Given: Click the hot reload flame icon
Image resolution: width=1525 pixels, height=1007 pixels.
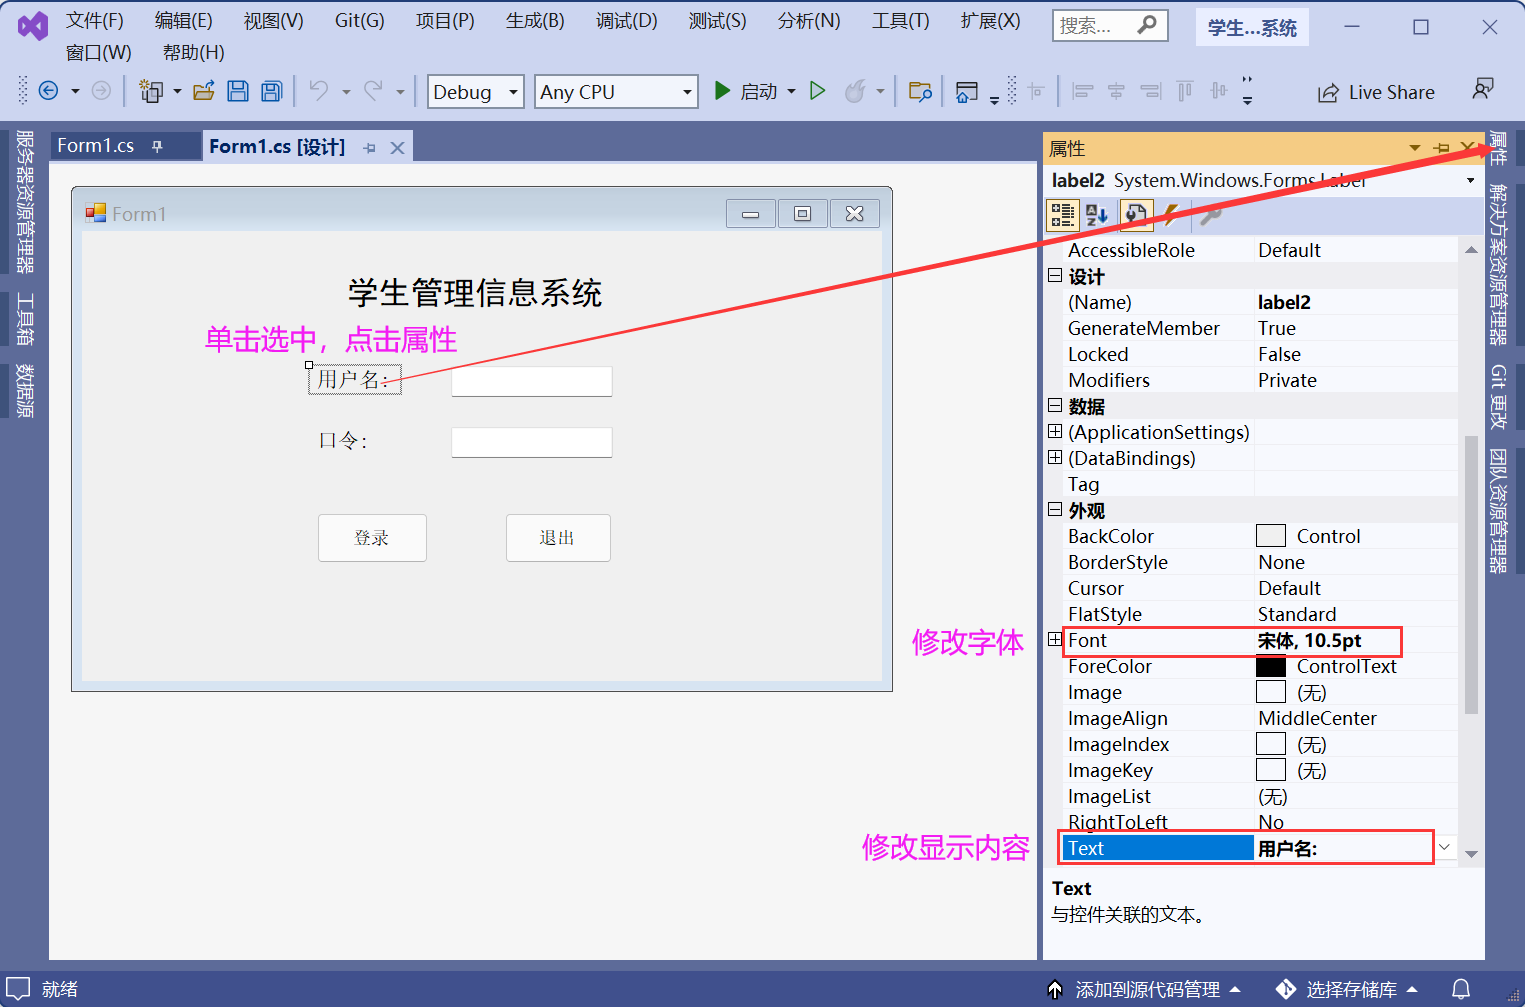Looking at the screenshot, I should click(x=855, y=91).
